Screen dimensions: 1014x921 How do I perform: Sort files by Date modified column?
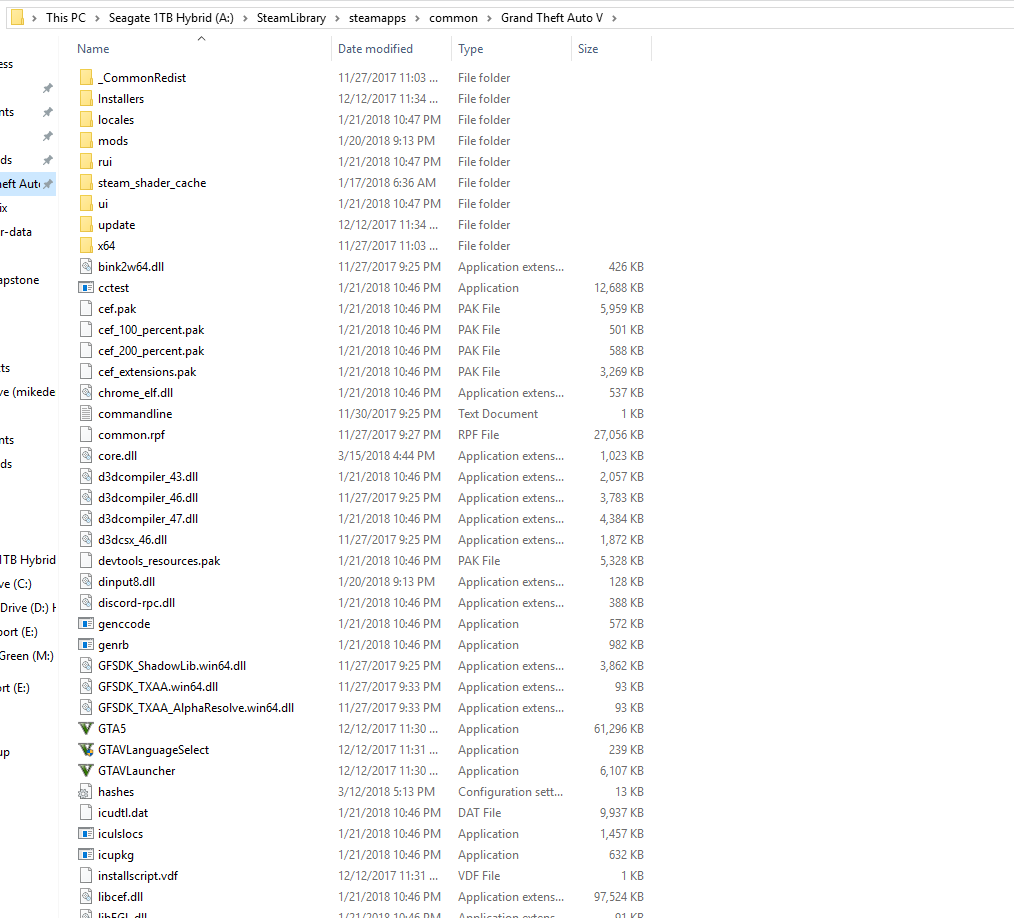coord(375,49)
